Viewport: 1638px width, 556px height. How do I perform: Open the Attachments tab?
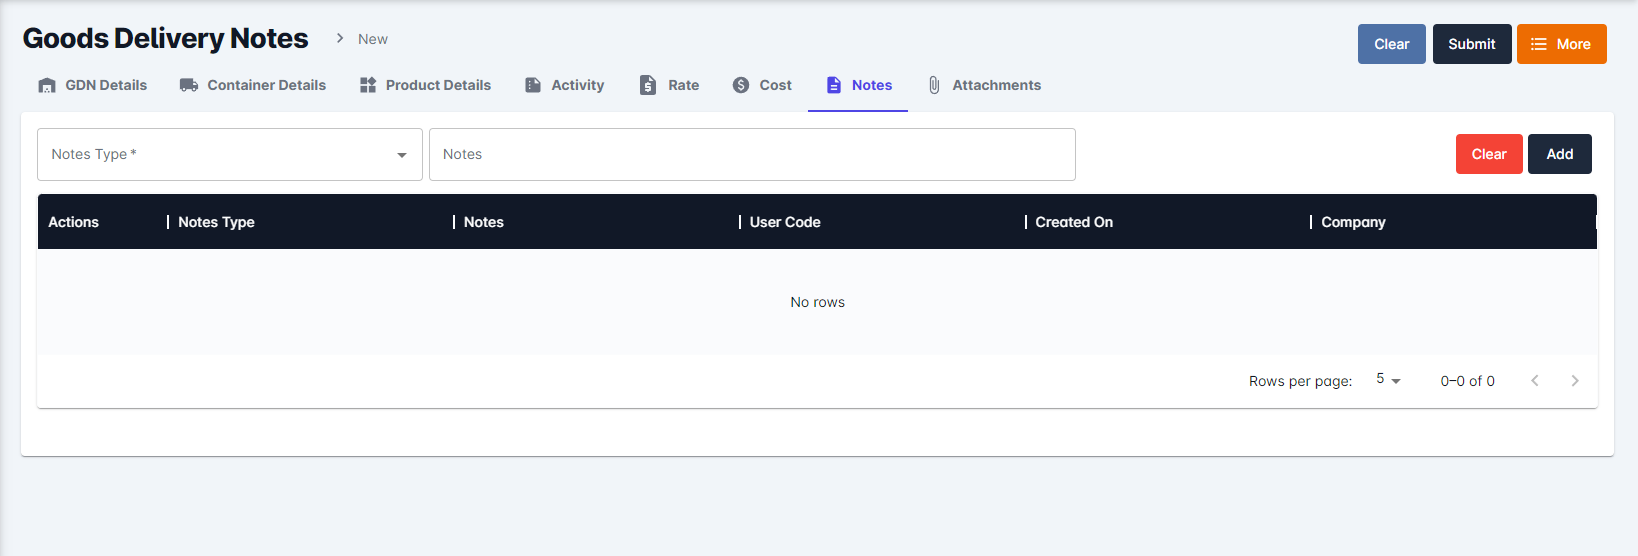996,85
